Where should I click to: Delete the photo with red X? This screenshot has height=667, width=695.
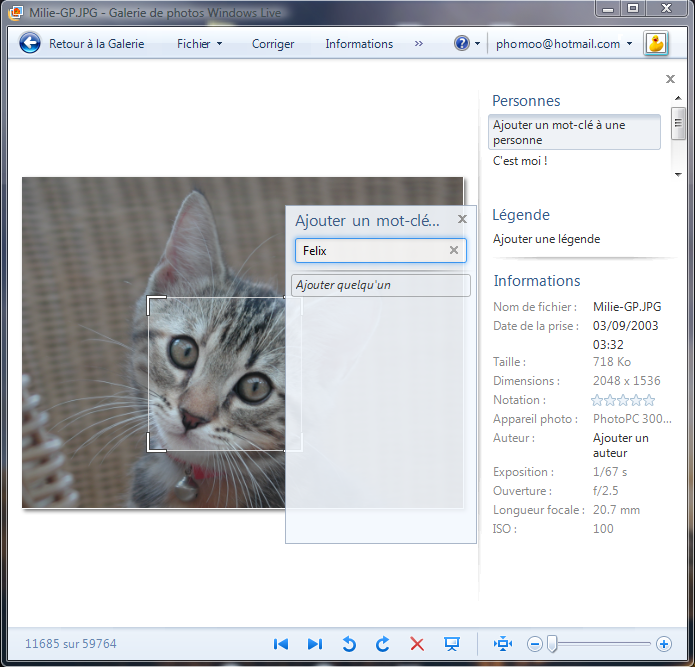tap(417, 644)
